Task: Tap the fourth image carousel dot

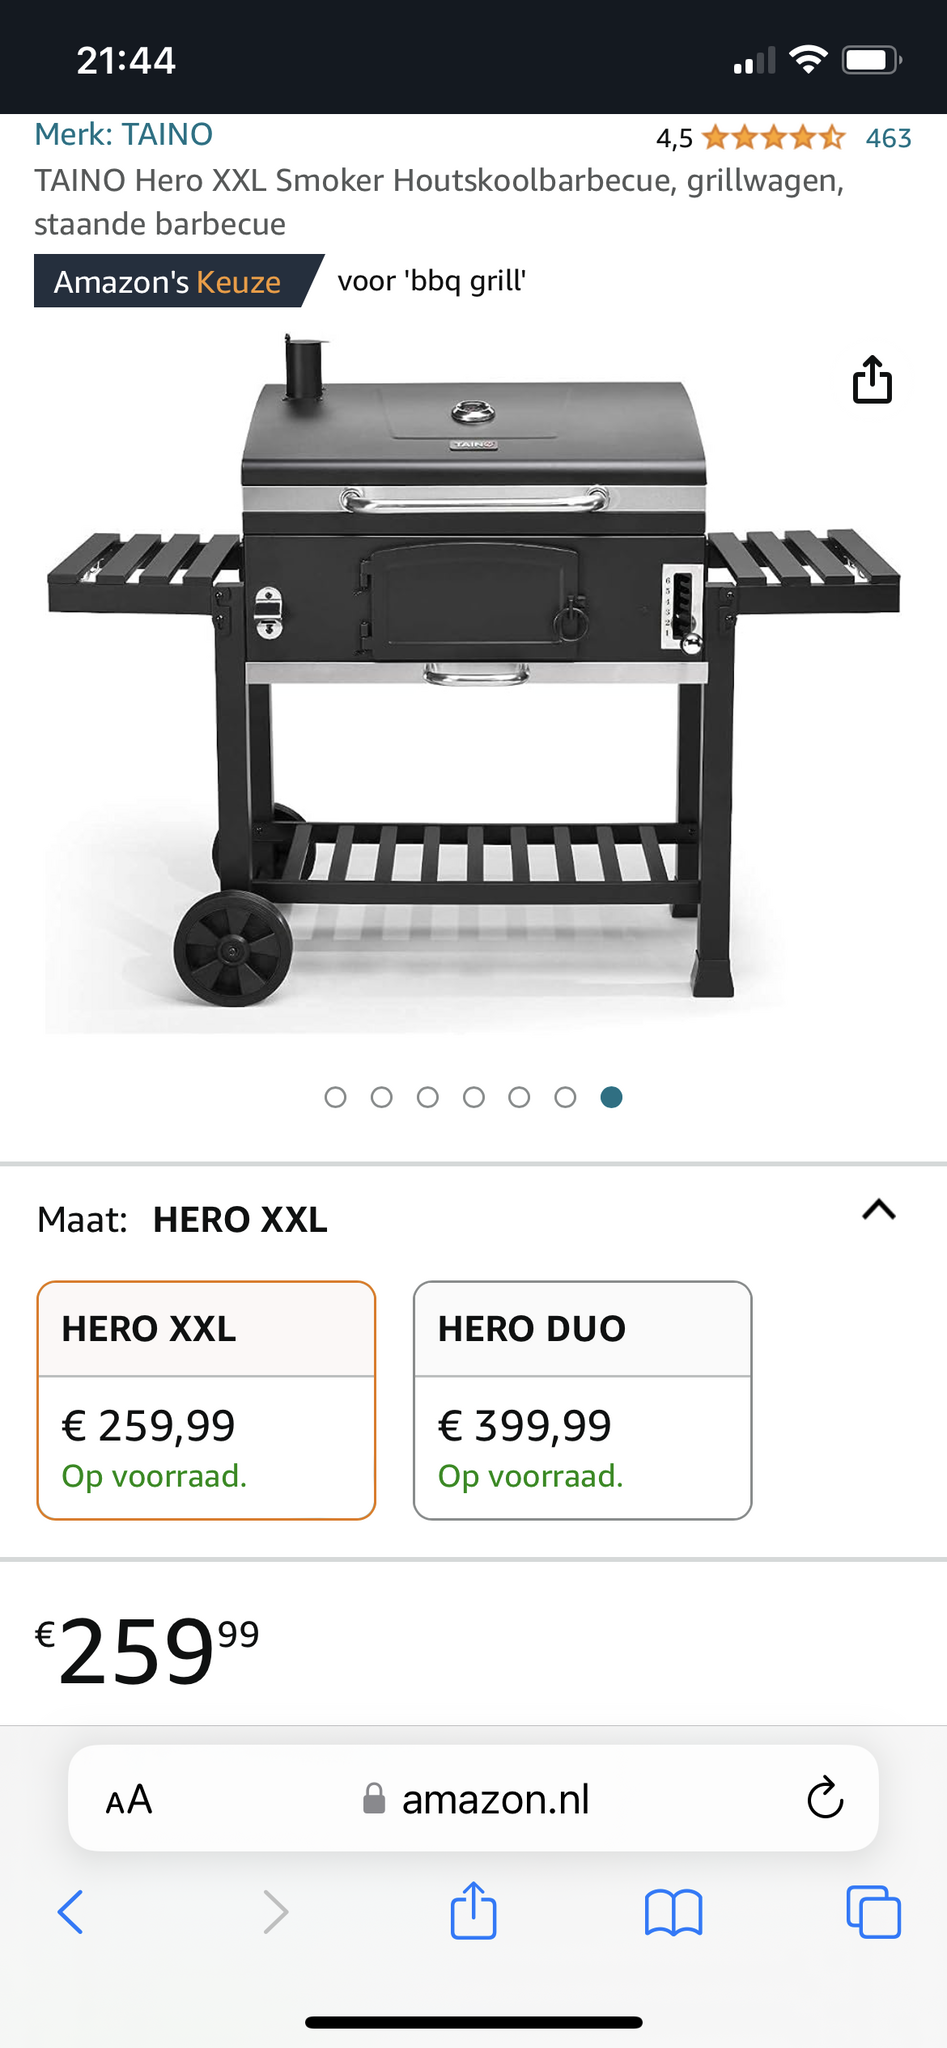Action: 474,1097
